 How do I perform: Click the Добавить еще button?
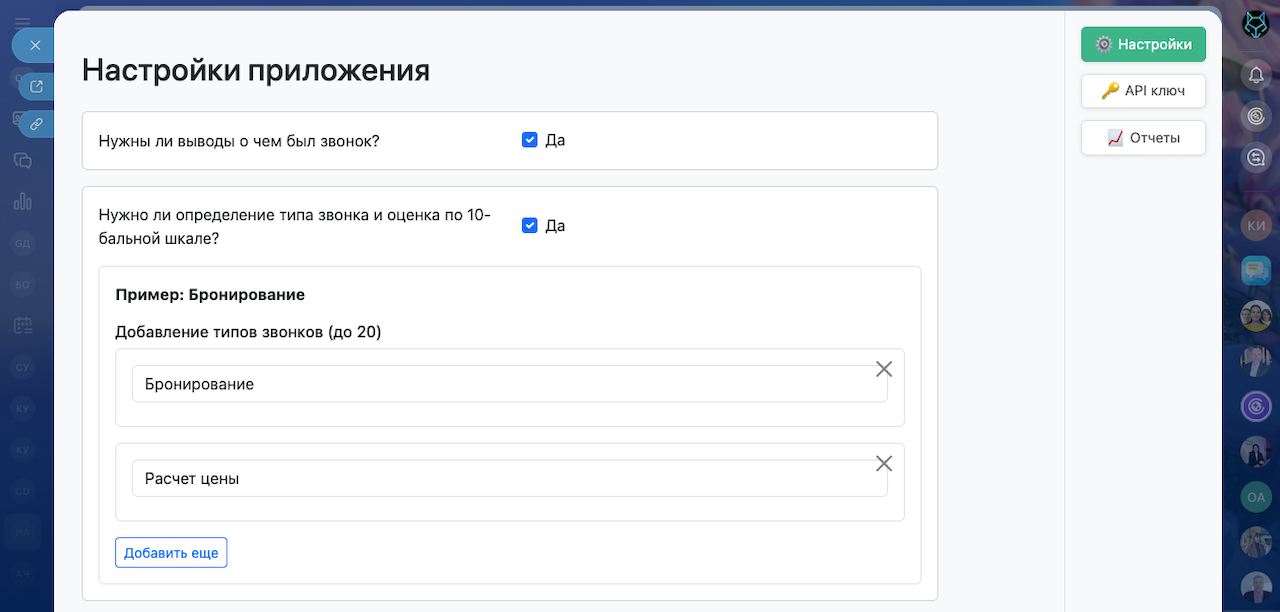click(x=171, y=553)
